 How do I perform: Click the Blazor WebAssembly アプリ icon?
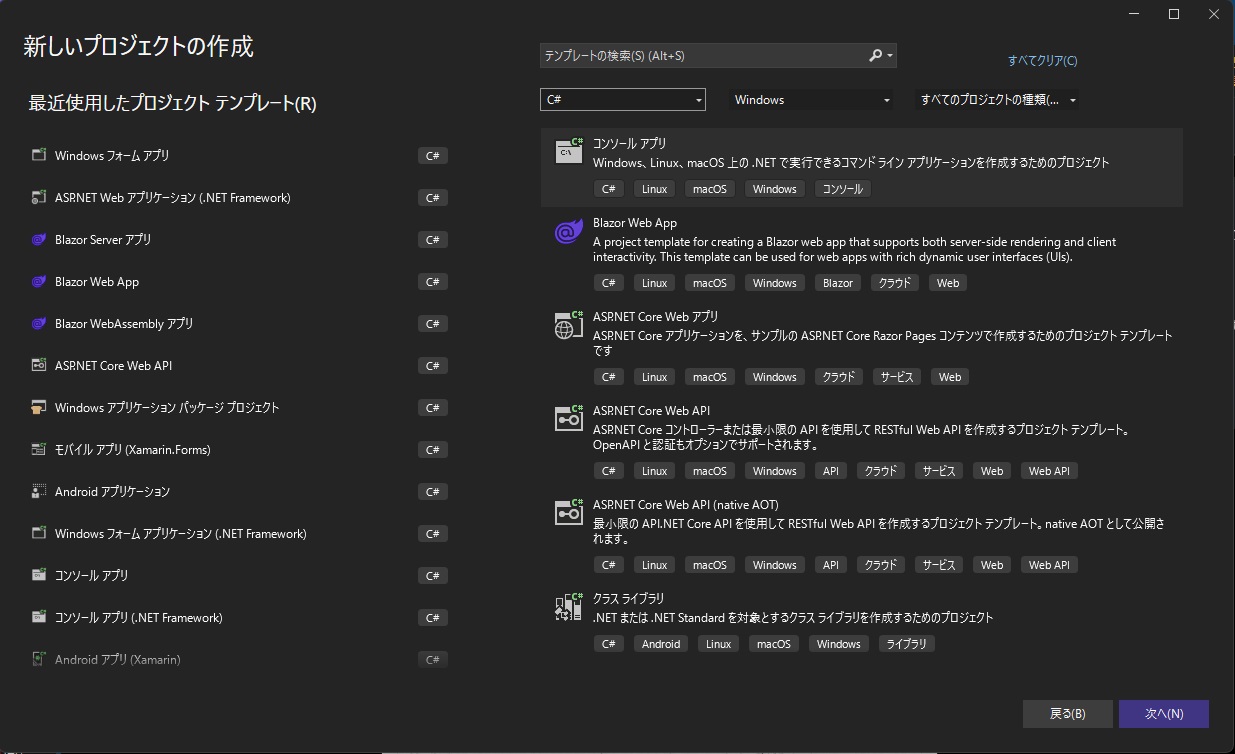(39, 323)
